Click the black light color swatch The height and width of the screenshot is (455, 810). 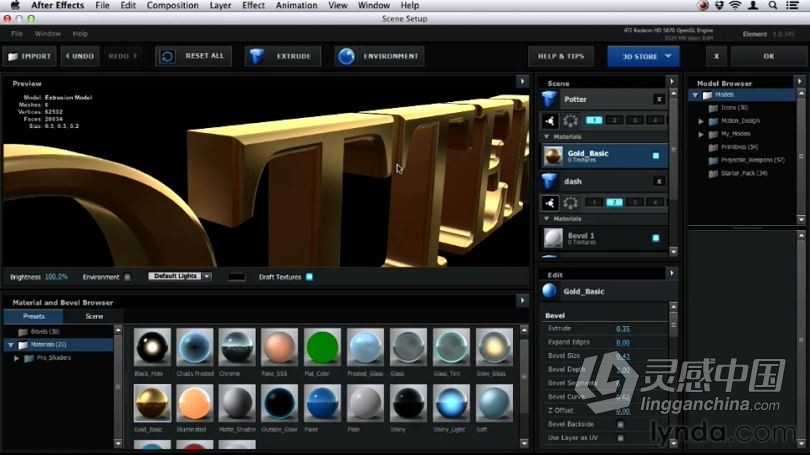pos(237,277)
